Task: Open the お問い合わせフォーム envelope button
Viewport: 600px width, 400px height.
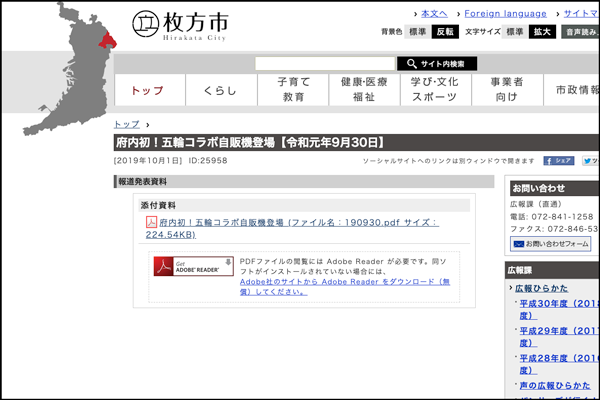Action: [x=550, y=243]
